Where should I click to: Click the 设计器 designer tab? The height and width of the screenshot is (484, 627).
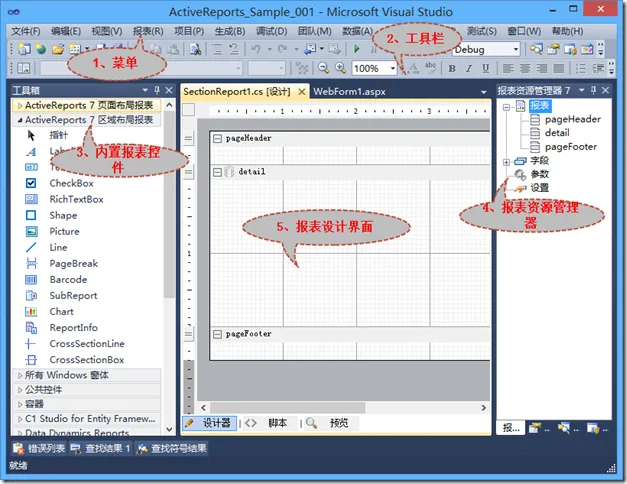pyautogui.click(x=210, y=423)
